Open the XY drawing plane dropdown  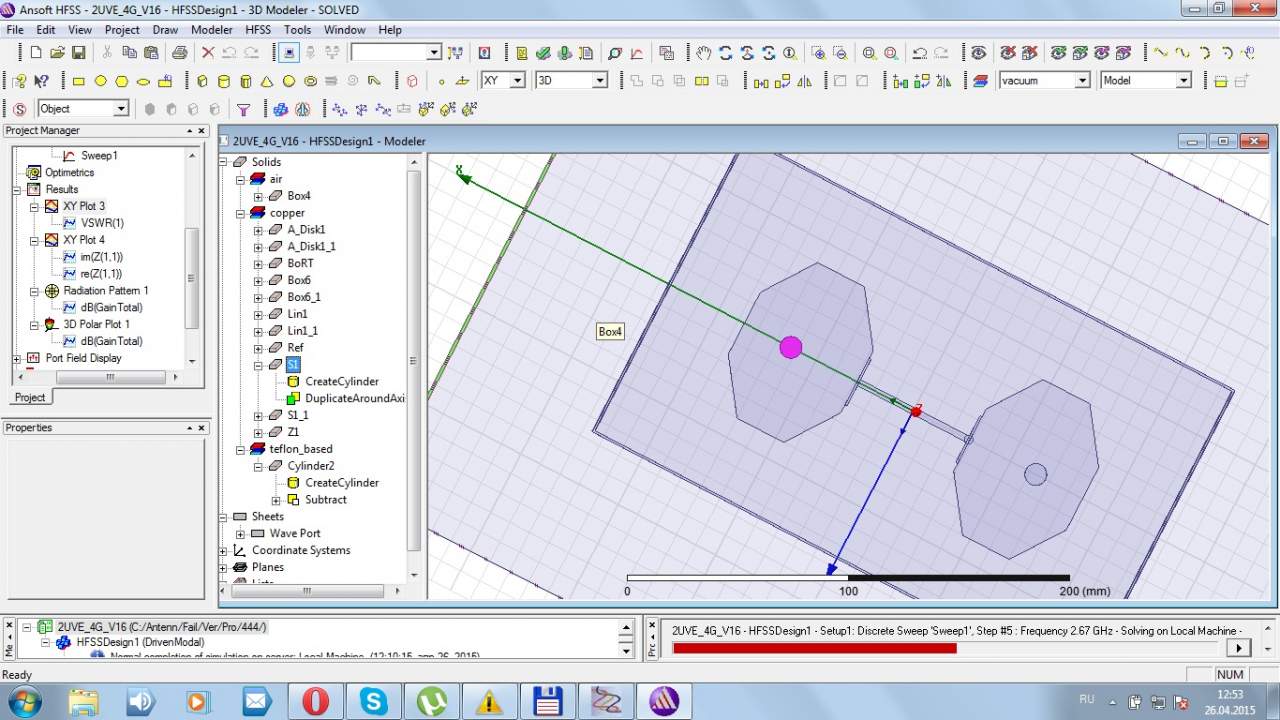click(x=517, y=81)
